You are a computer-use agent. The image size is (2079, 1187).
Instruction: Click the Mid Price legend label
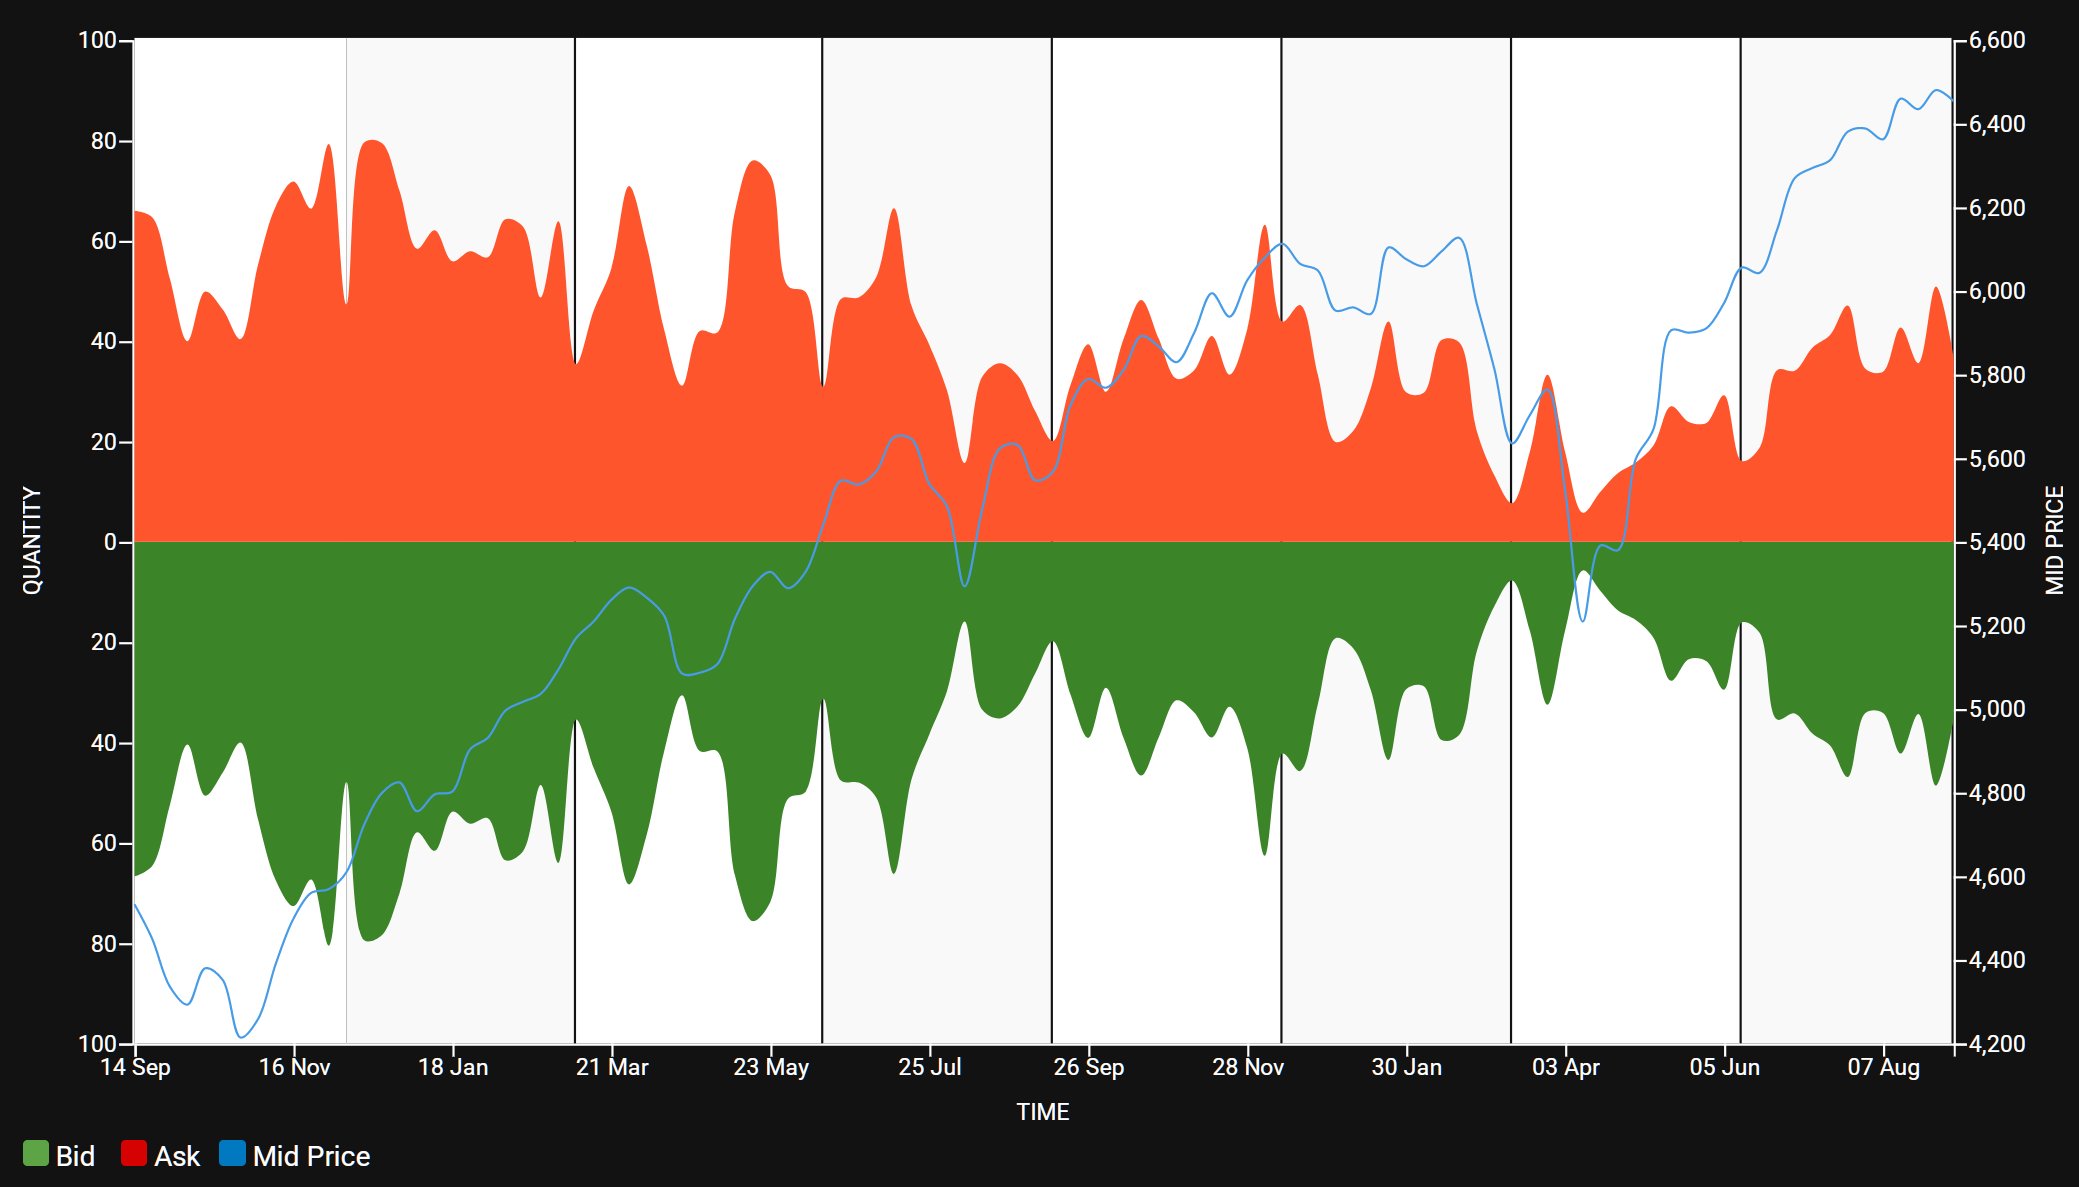311,1156
